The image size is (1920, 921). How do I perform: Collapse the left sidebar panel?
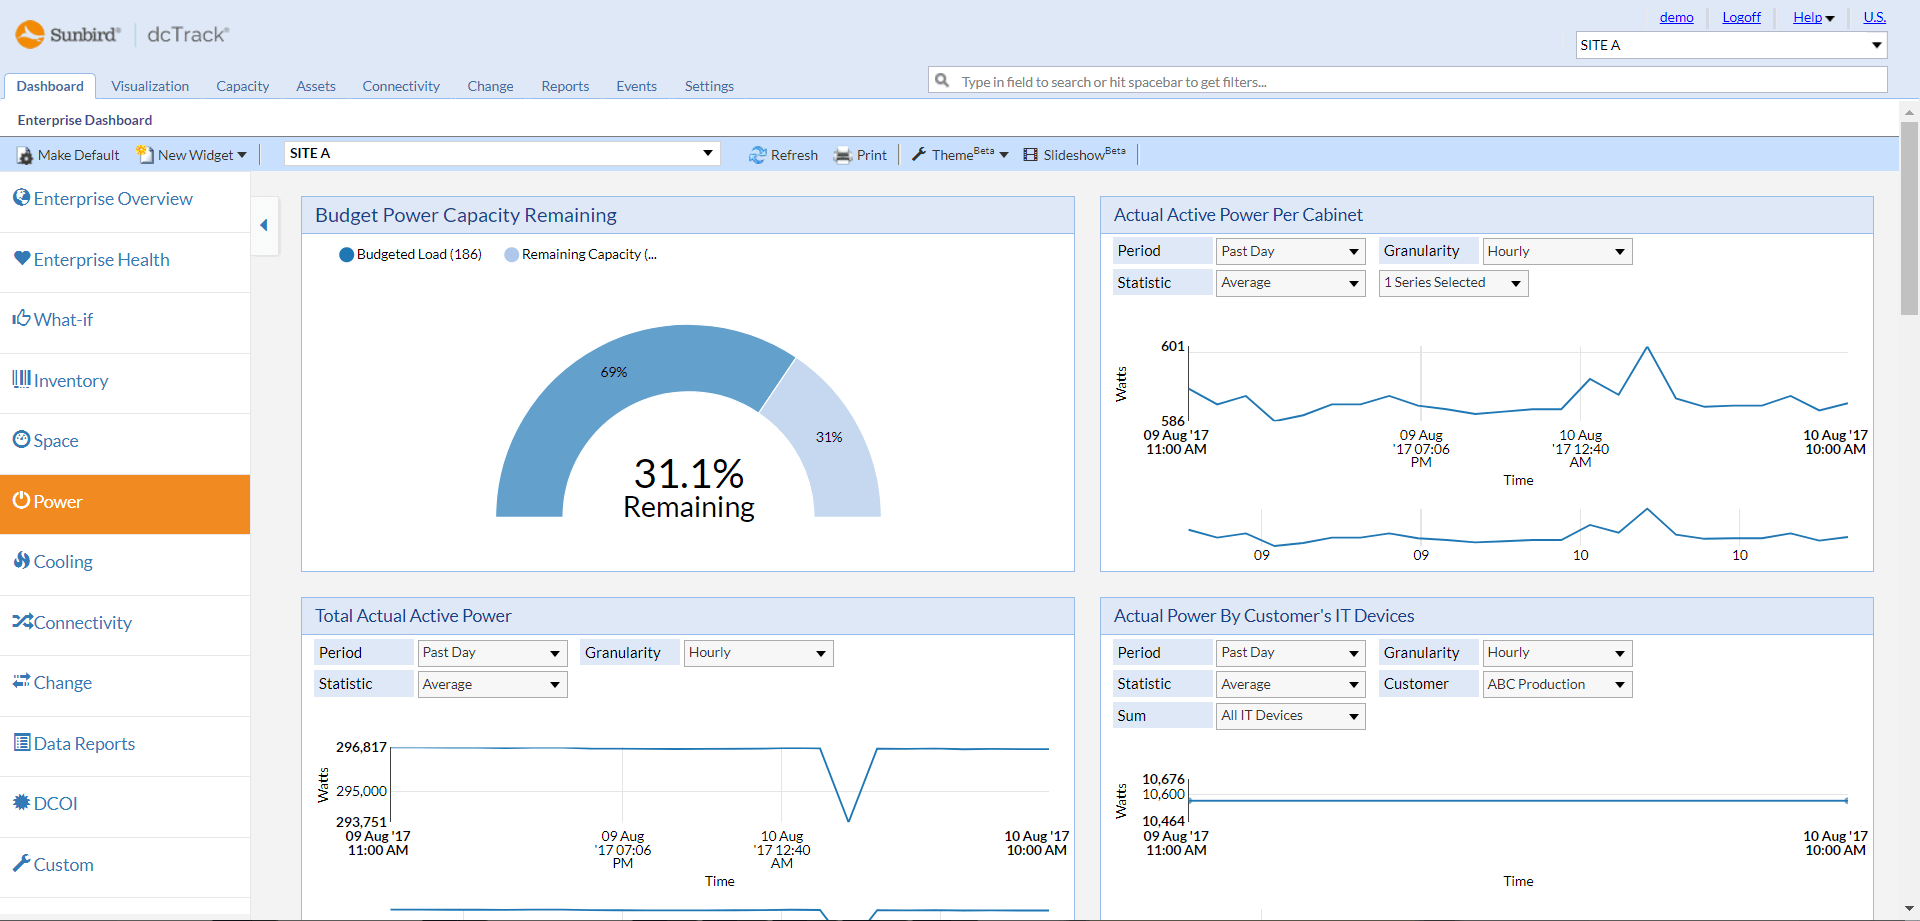(x=265, y=226)
